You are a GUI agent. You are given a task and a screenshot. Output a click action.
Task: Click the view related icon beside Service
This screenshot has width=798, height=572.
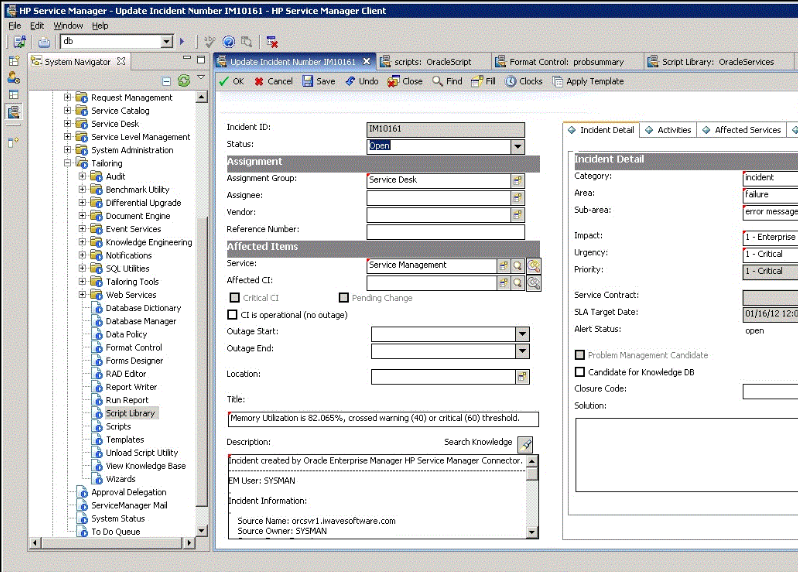(x=533, y=266)
